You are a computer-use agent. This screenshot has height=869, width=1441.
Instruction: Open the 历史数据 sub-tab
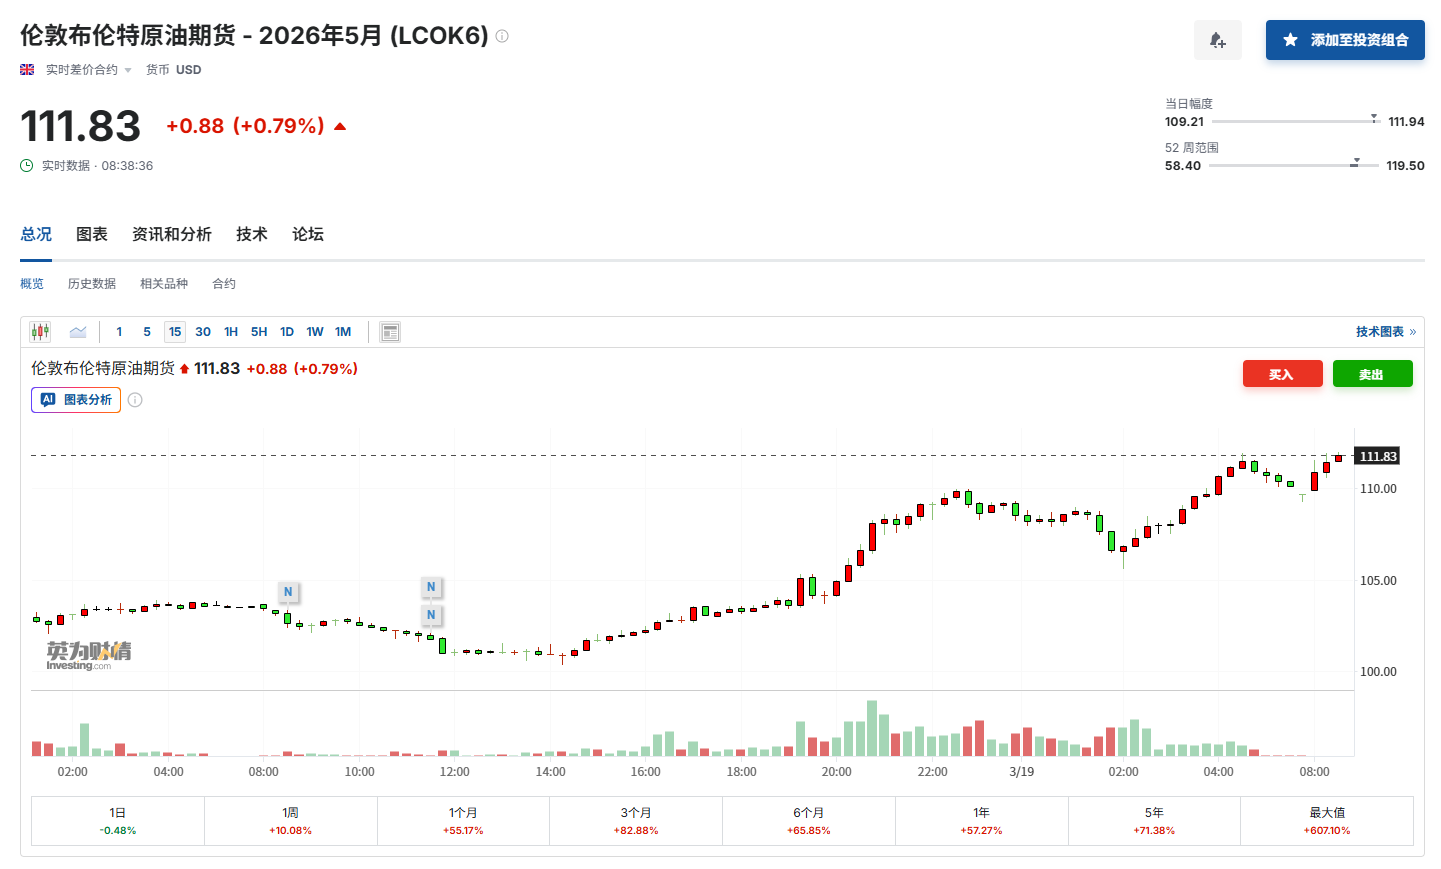(x=91, y=283)
